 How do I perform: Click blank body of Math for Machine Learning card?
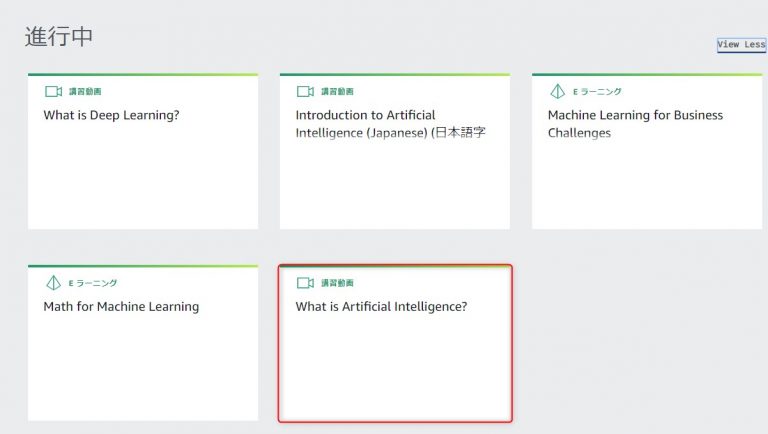tap(143, 367)
